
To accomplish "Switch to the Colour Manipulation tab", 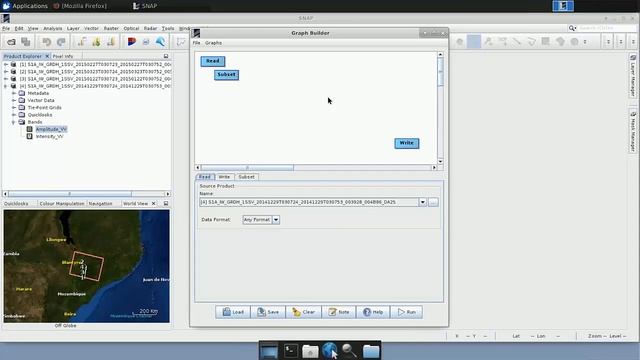I will (62, 203).
